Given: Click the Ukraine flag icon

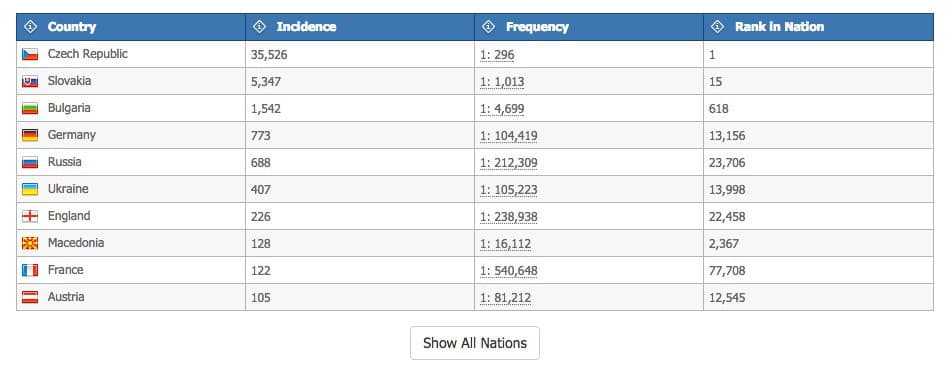Looking at the screenshot, I should point(30,189).
